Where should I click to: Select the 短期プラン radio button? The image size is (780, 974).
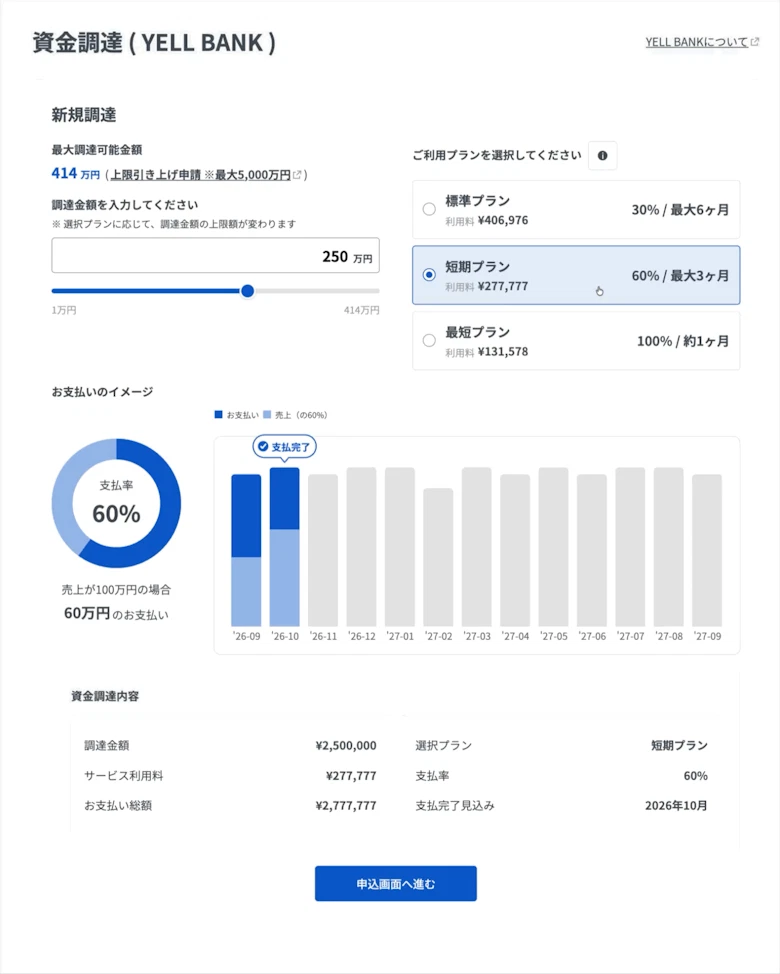coord(429,275)
